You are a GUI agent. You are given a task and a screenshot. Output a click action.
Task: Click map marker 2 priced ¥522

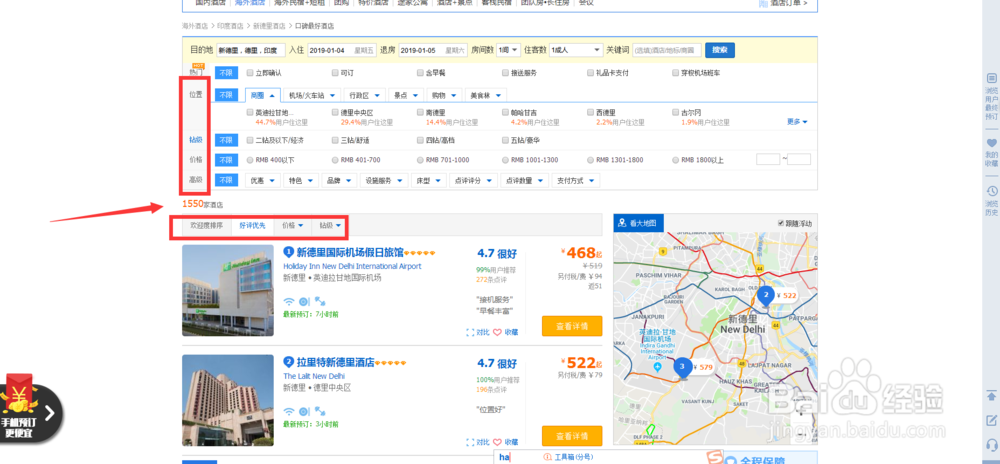tap(766, 296)
